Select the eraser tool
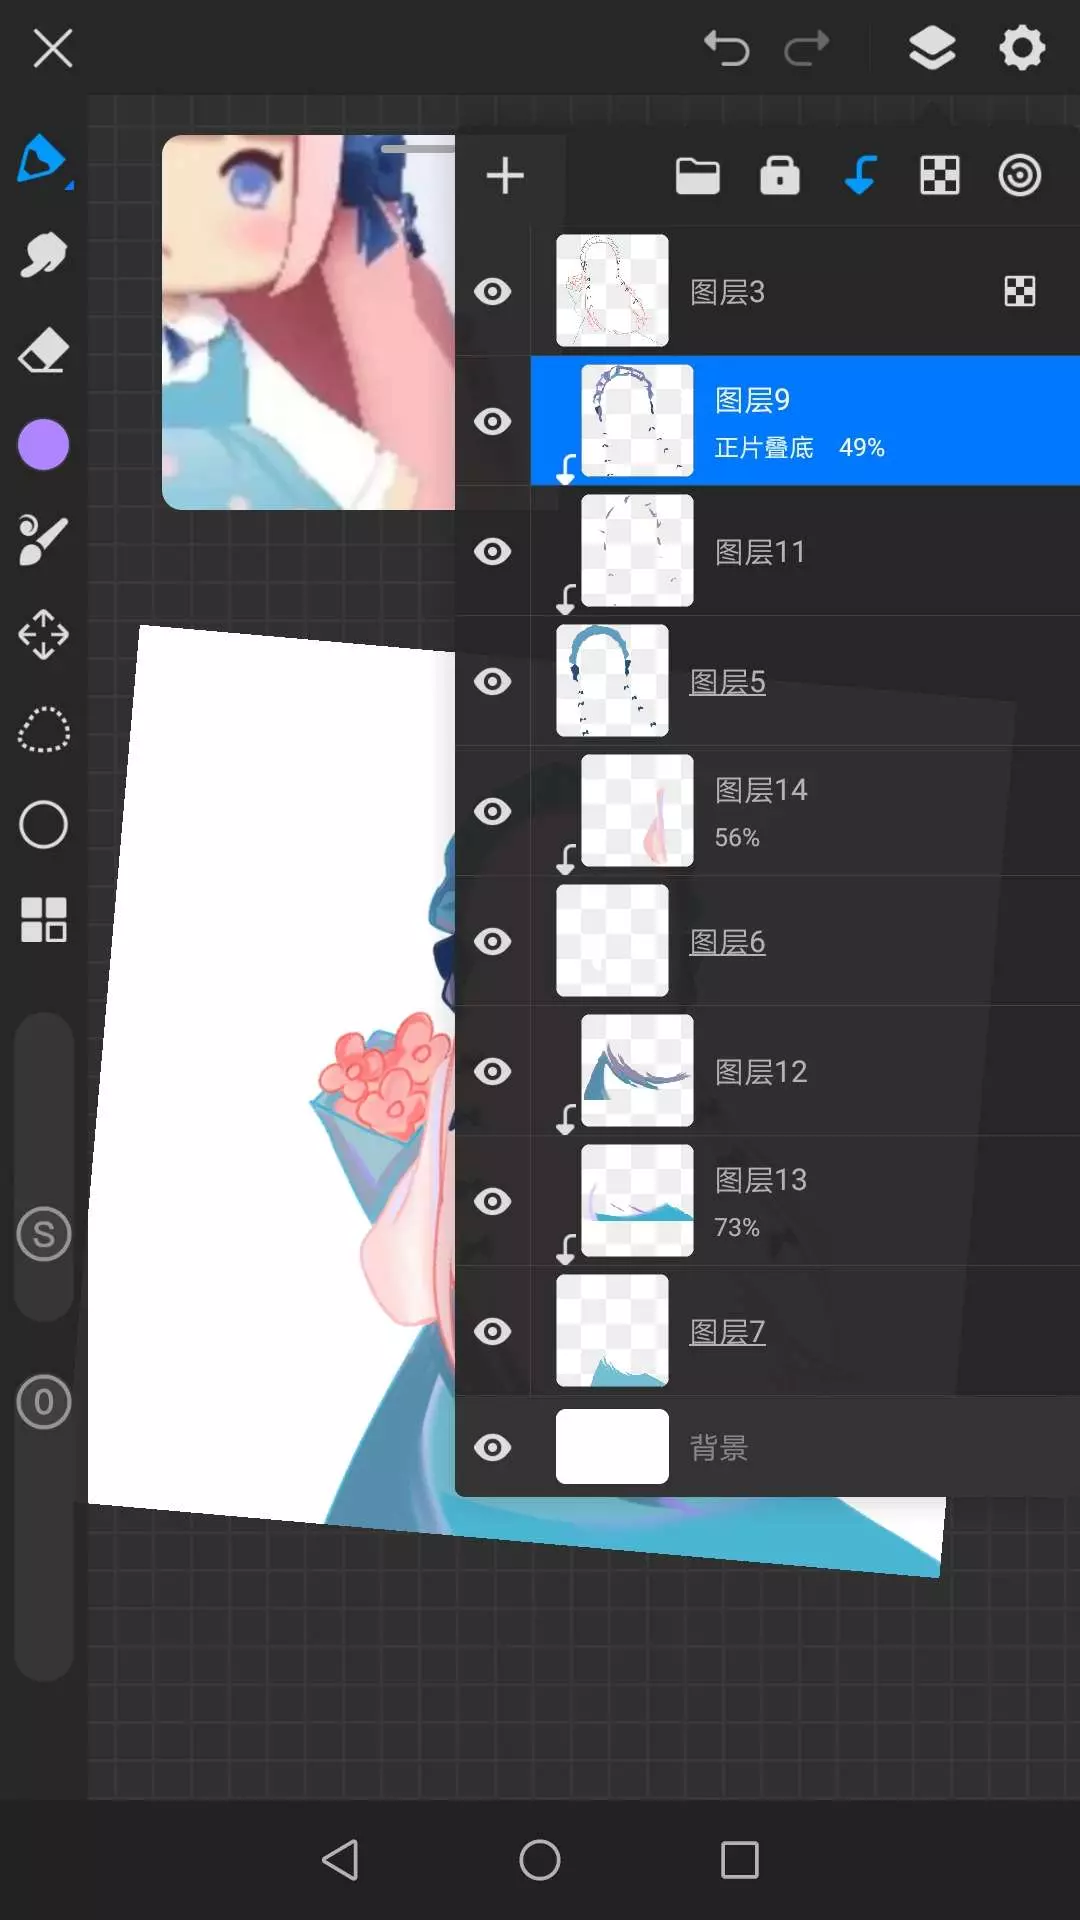This screenshot has width=1080, height=1920. (43, 351)
